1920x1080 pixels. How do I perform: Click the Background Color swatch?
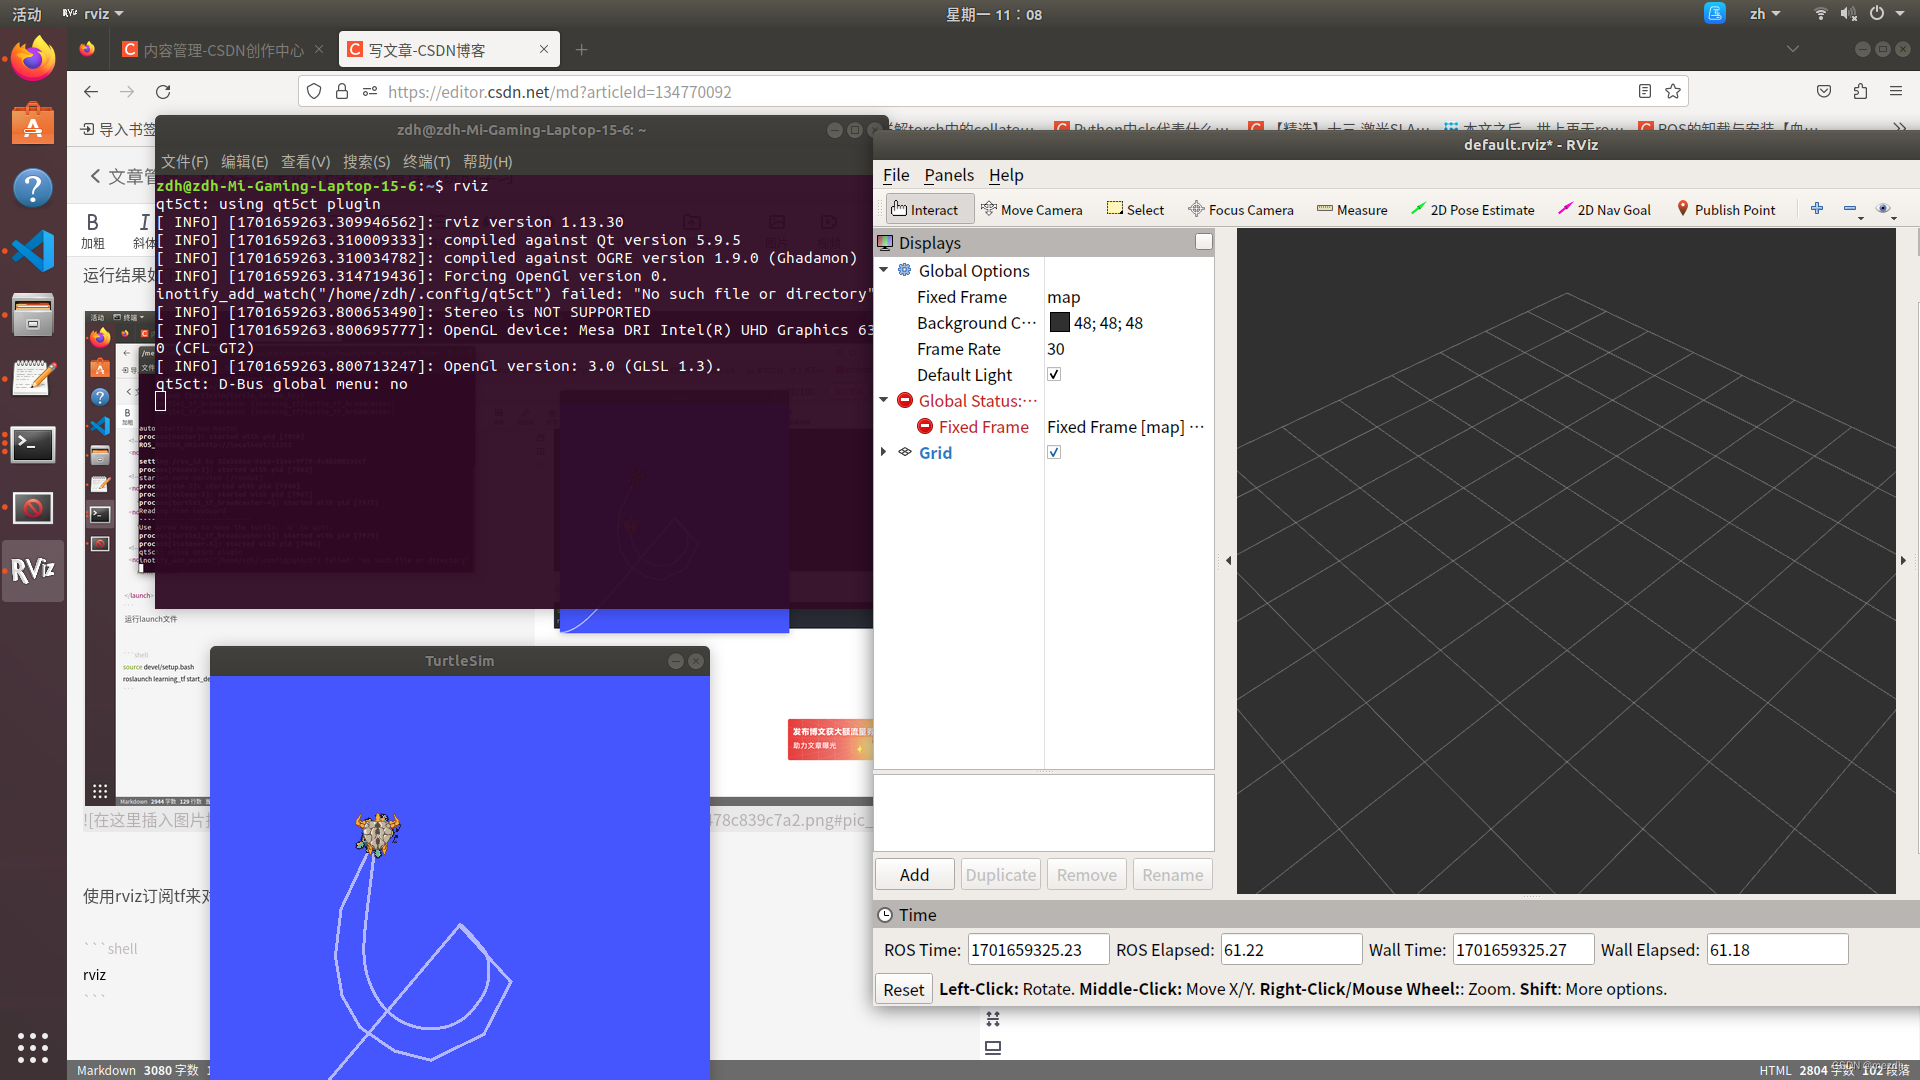(1059, 322)
